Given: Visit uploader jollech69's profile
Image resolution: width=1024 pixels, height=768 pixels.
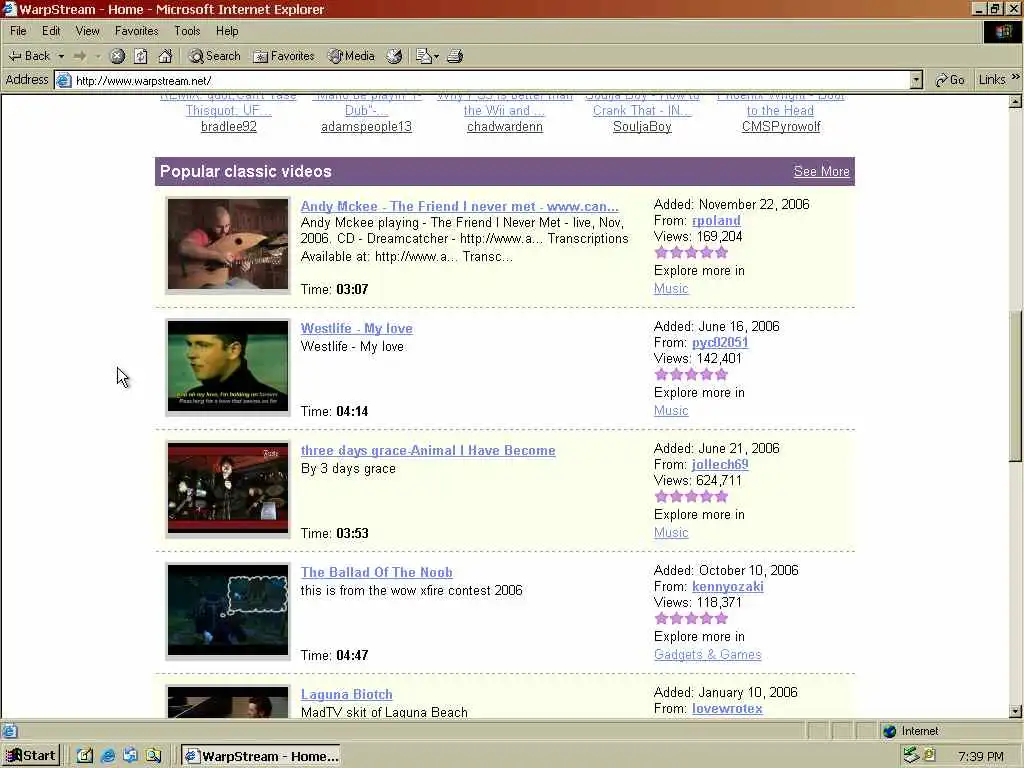Looking at the screenshot, I should (x=720, y=464).
